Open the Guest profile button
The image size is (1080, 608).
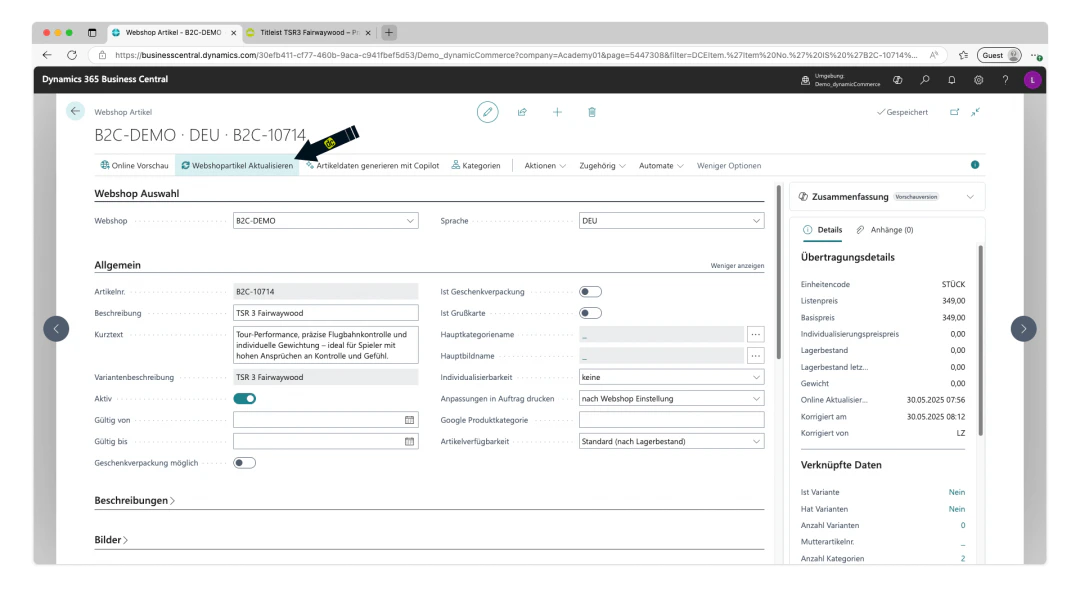coord(999,55)
